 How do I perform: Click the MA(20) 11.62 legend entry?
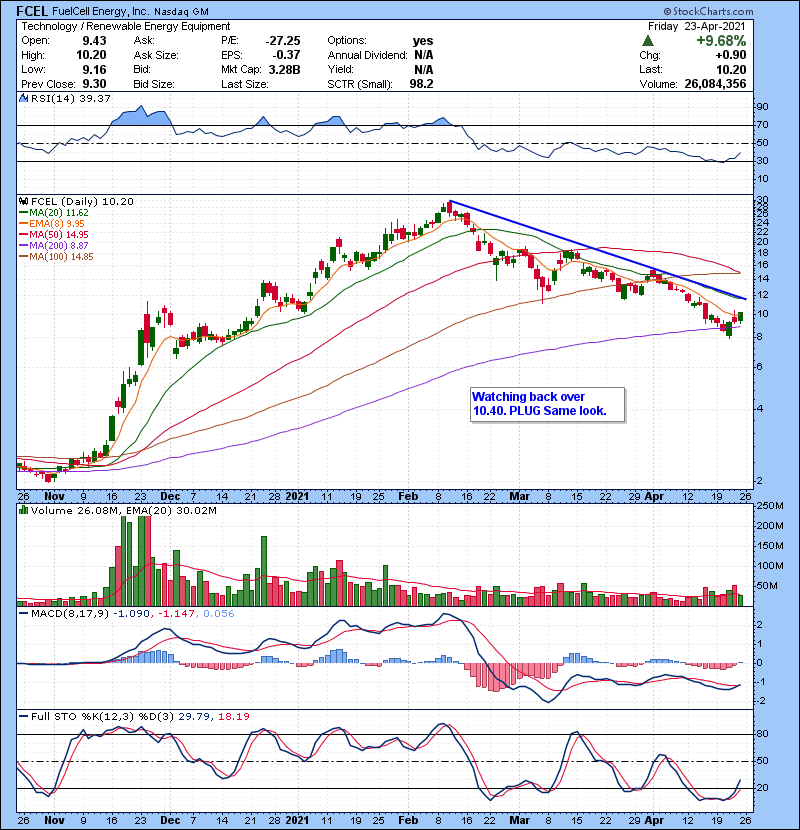pos(54,212)
